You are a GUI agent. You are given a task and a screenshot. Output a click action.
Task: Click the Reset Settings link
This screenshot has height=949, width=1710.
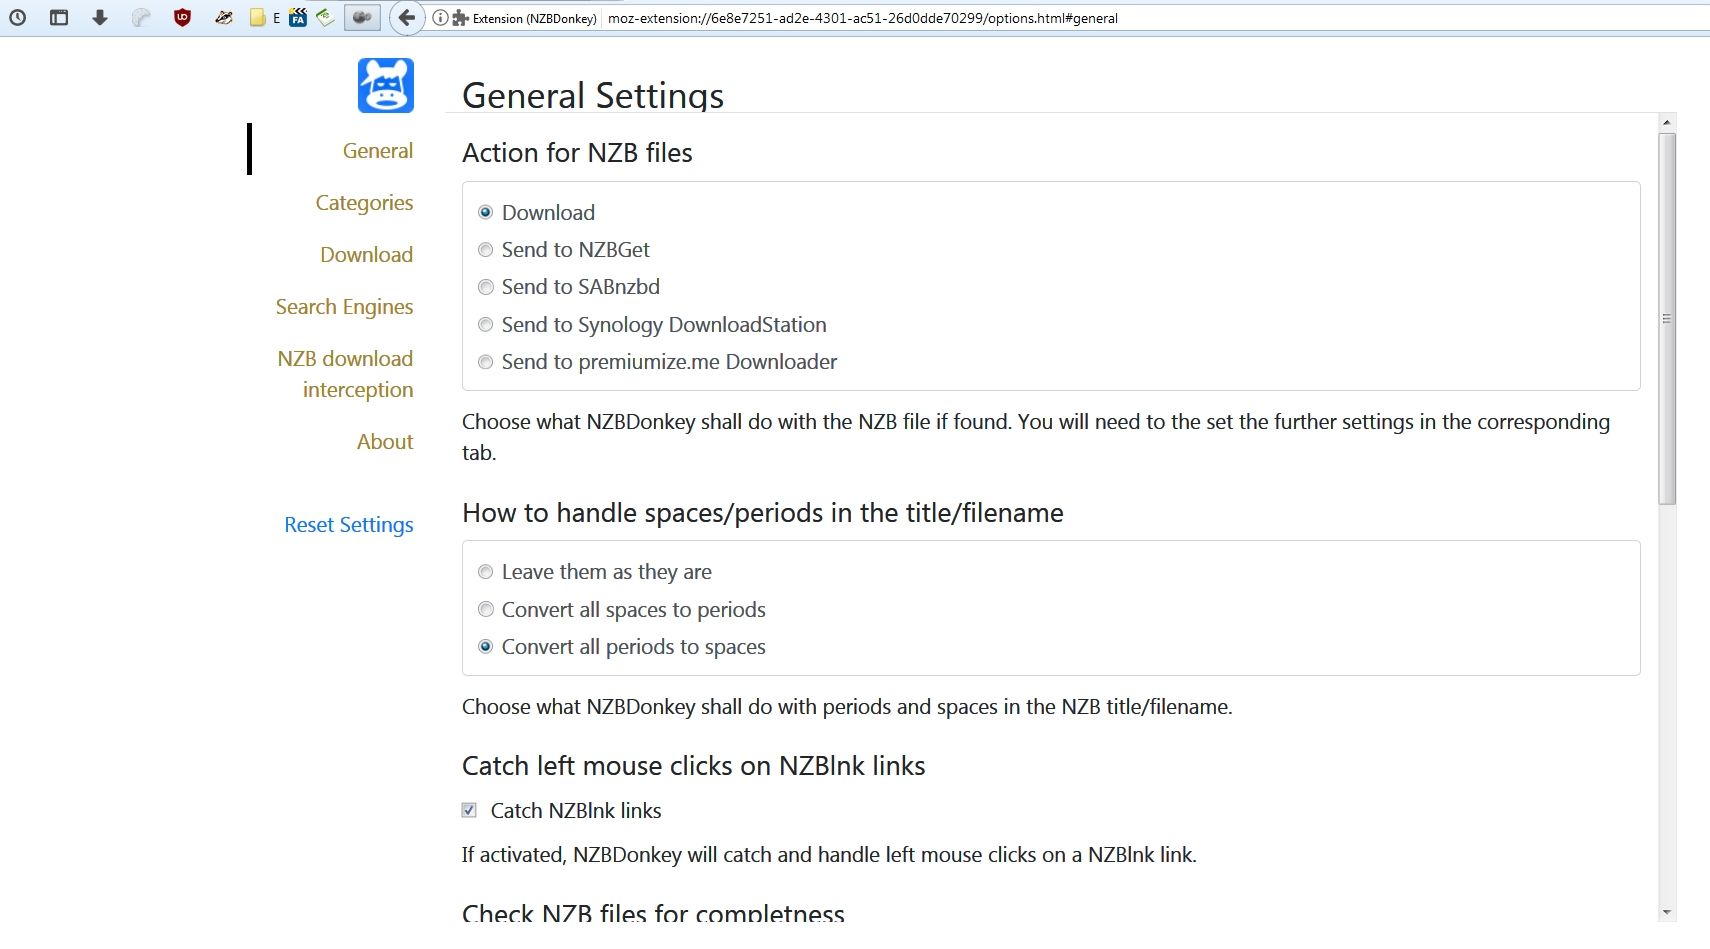click(x=348, y=525)
